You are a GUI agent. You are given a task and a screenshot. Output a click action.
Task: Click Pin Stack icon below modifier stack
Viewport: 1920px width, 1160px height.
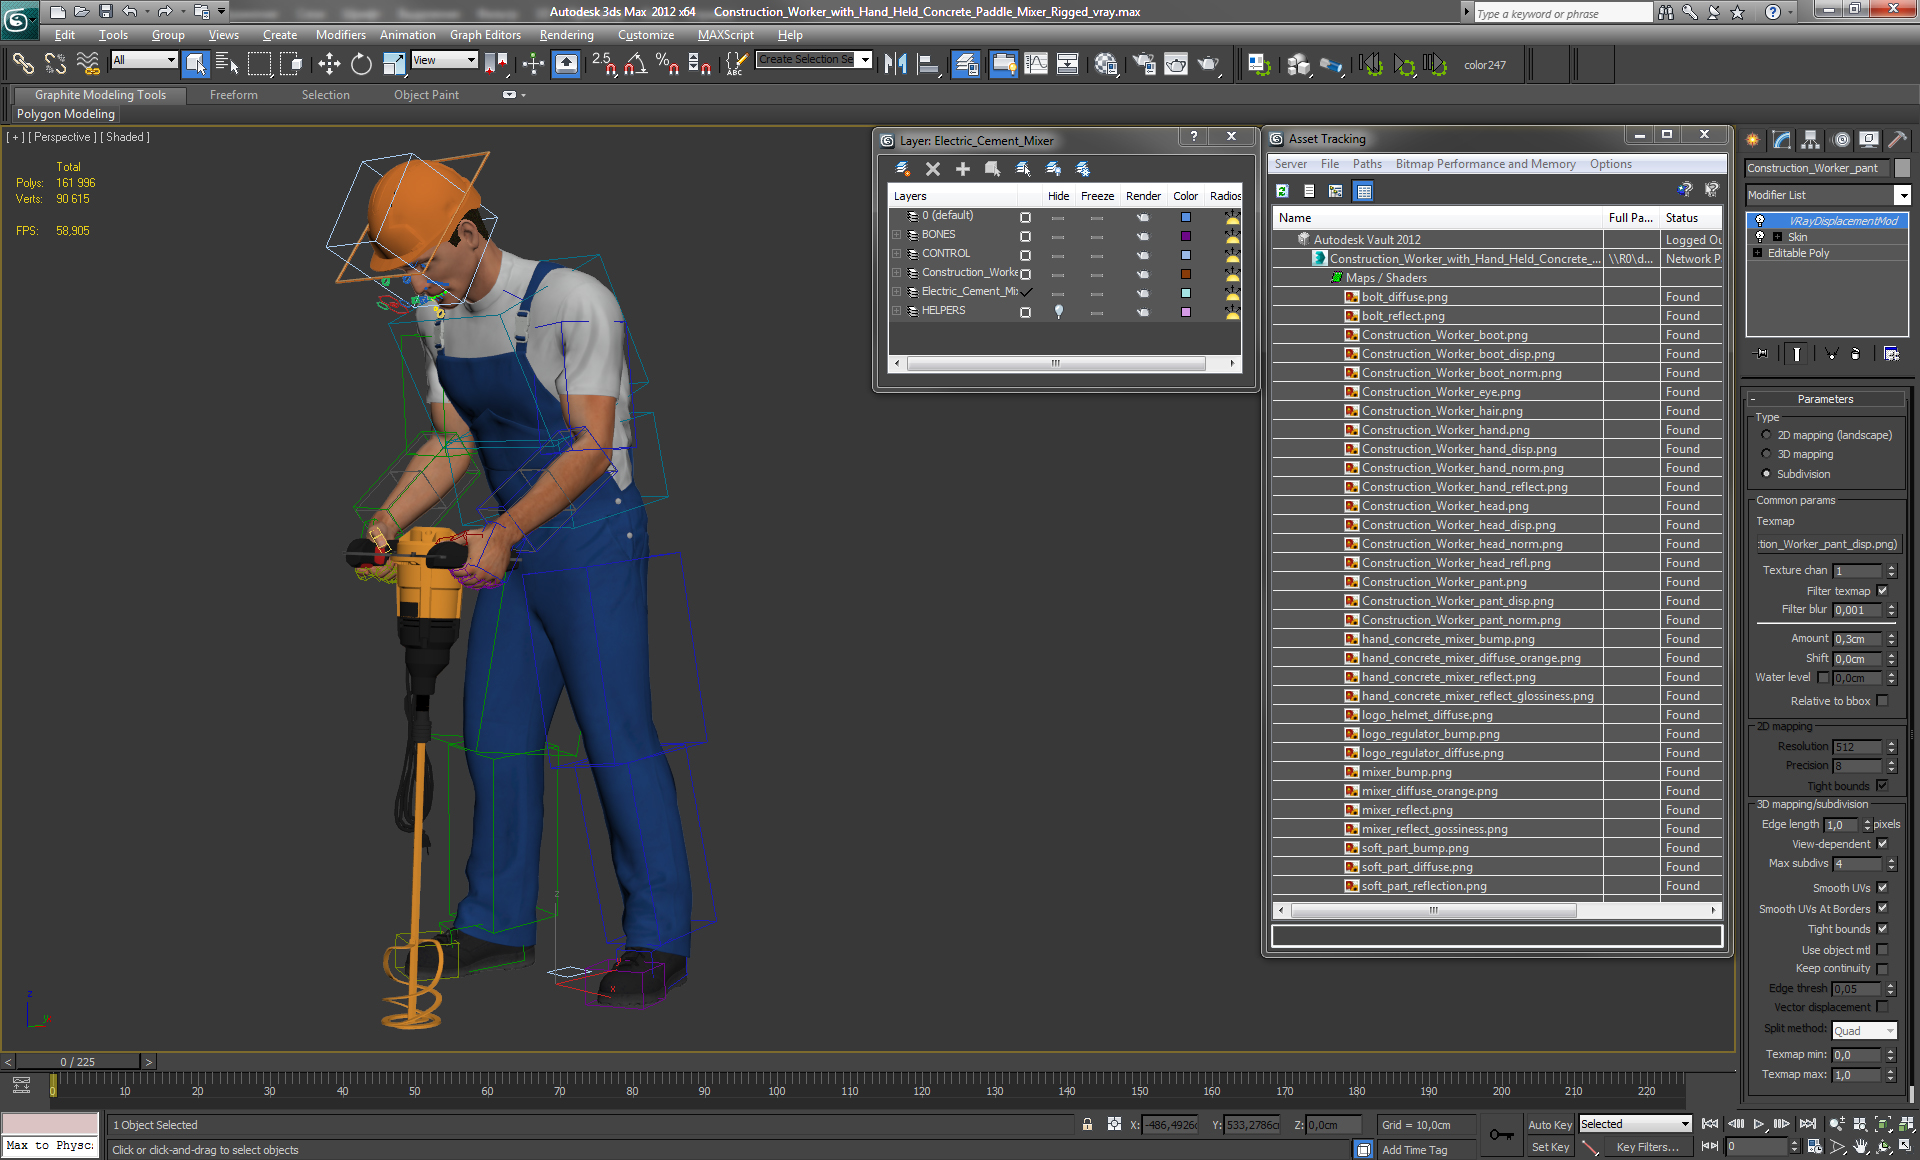pyautogui.click(x=1762, y=353)
